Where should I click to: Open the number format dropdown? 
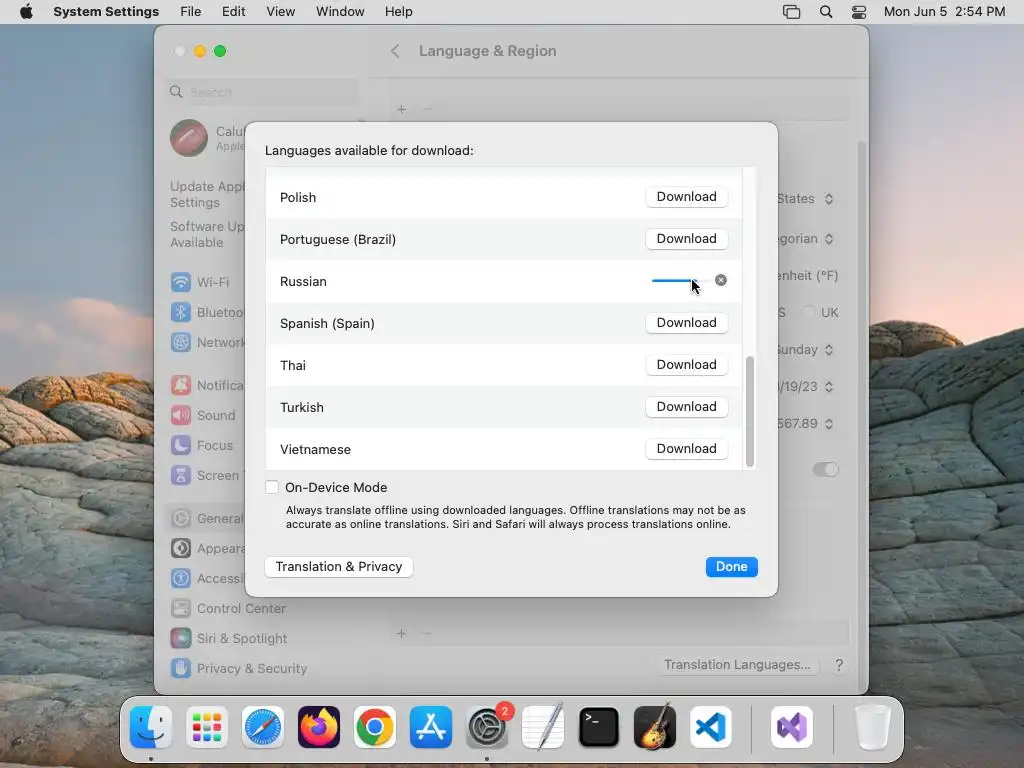806,424
